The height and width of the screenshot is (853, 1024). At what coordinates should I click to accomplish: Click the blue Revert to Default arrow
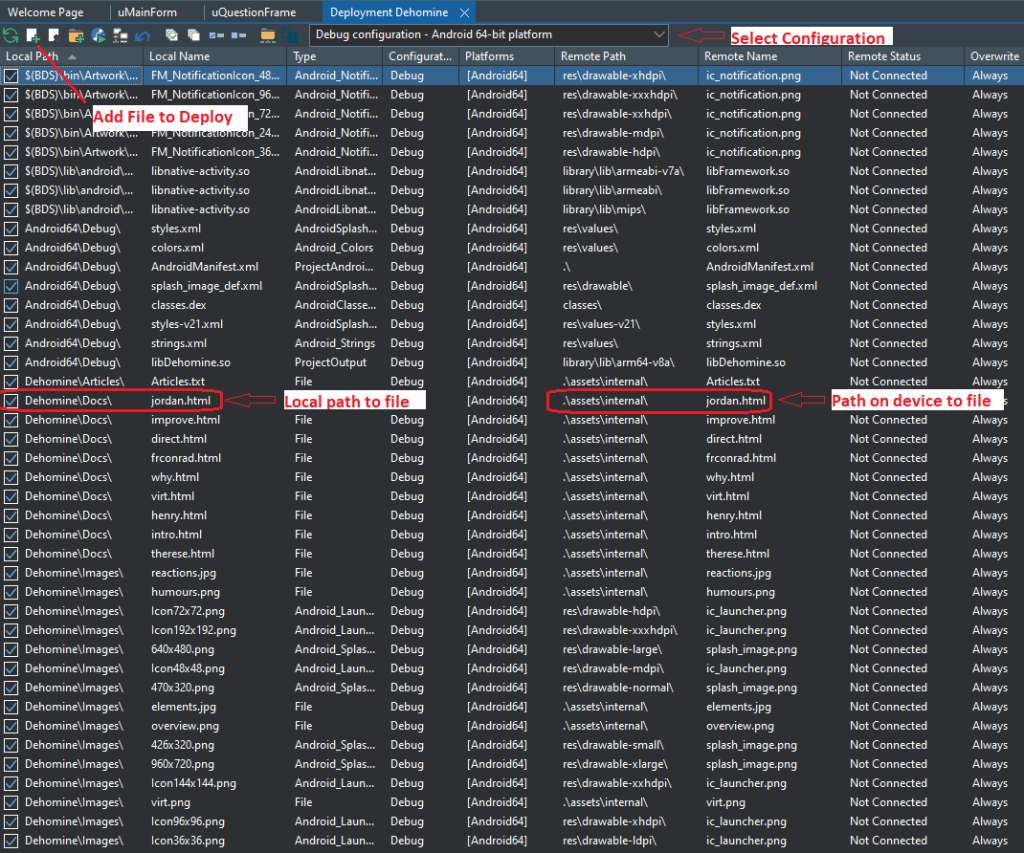pyautogui.click(x=142, y=36)
